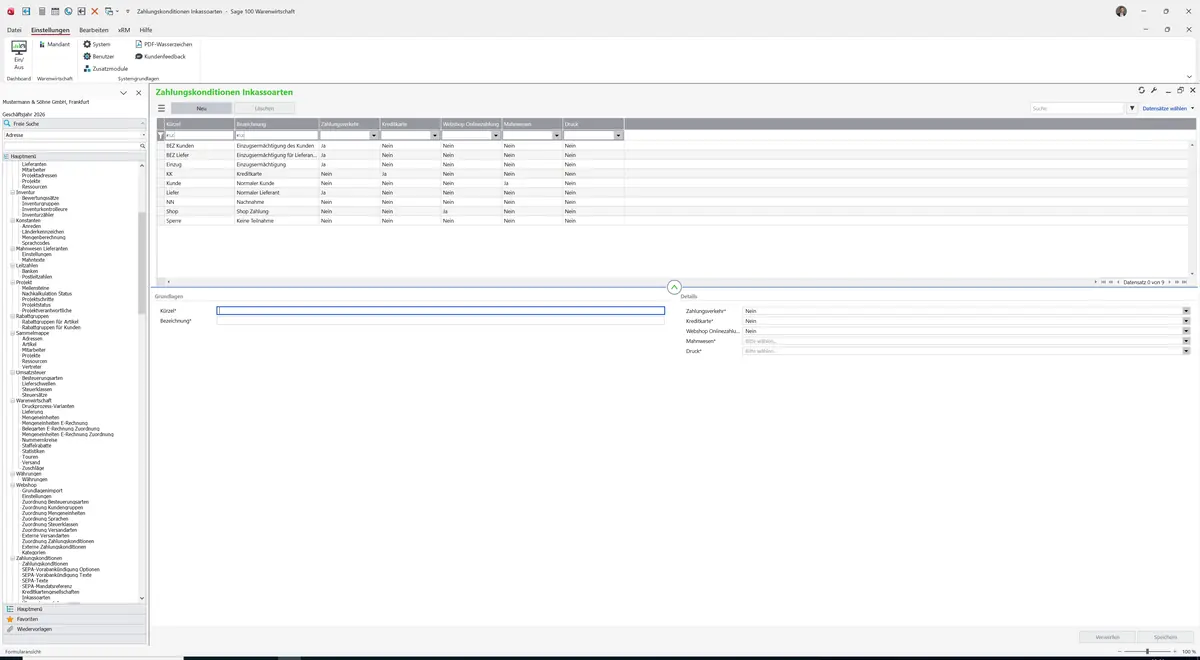This screenshot has height=660, width=1200.
Task: Collapse the navigation pane chevron
Action: tap(123, 93)
